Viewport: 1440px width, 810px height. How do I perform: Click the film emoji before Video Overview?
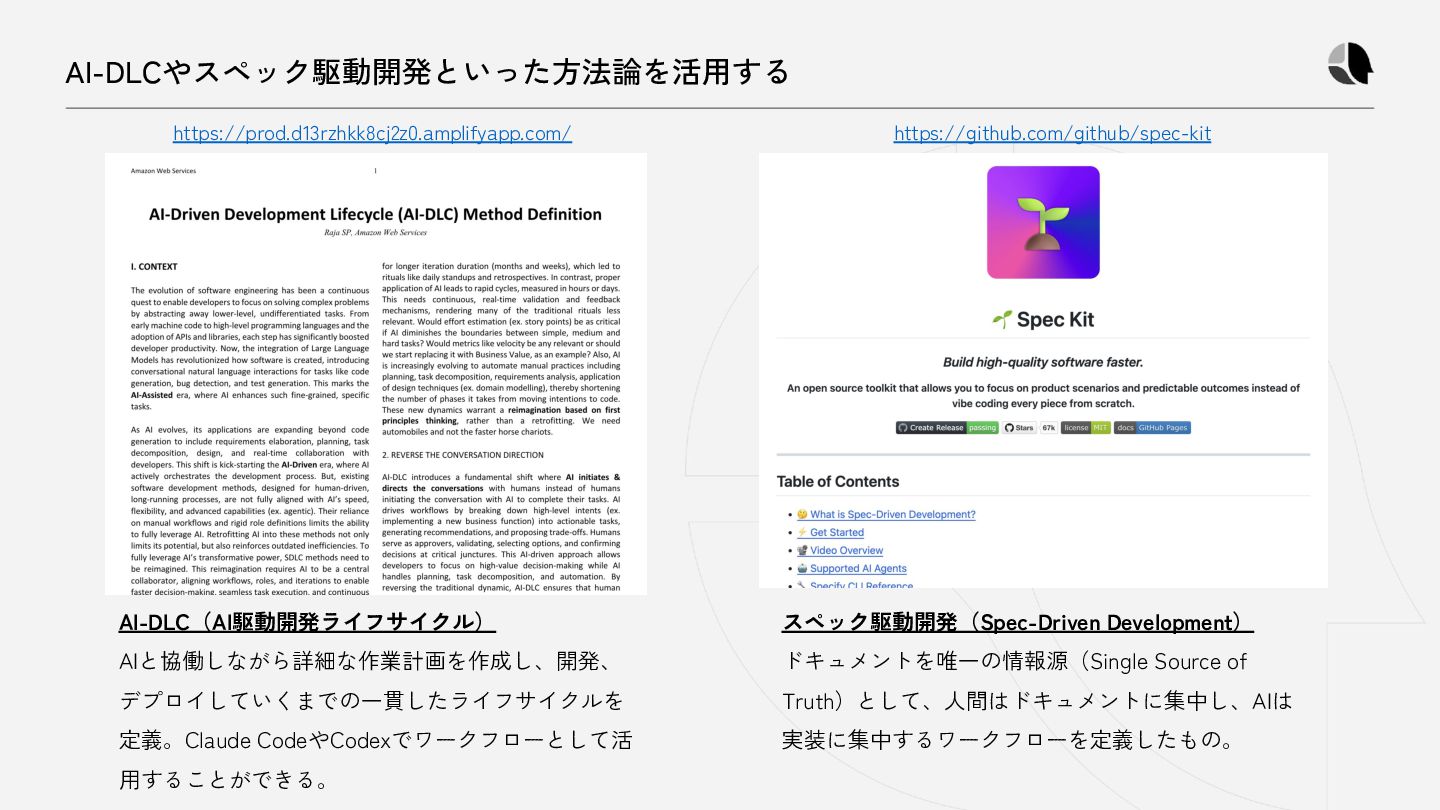click(802, 550)
